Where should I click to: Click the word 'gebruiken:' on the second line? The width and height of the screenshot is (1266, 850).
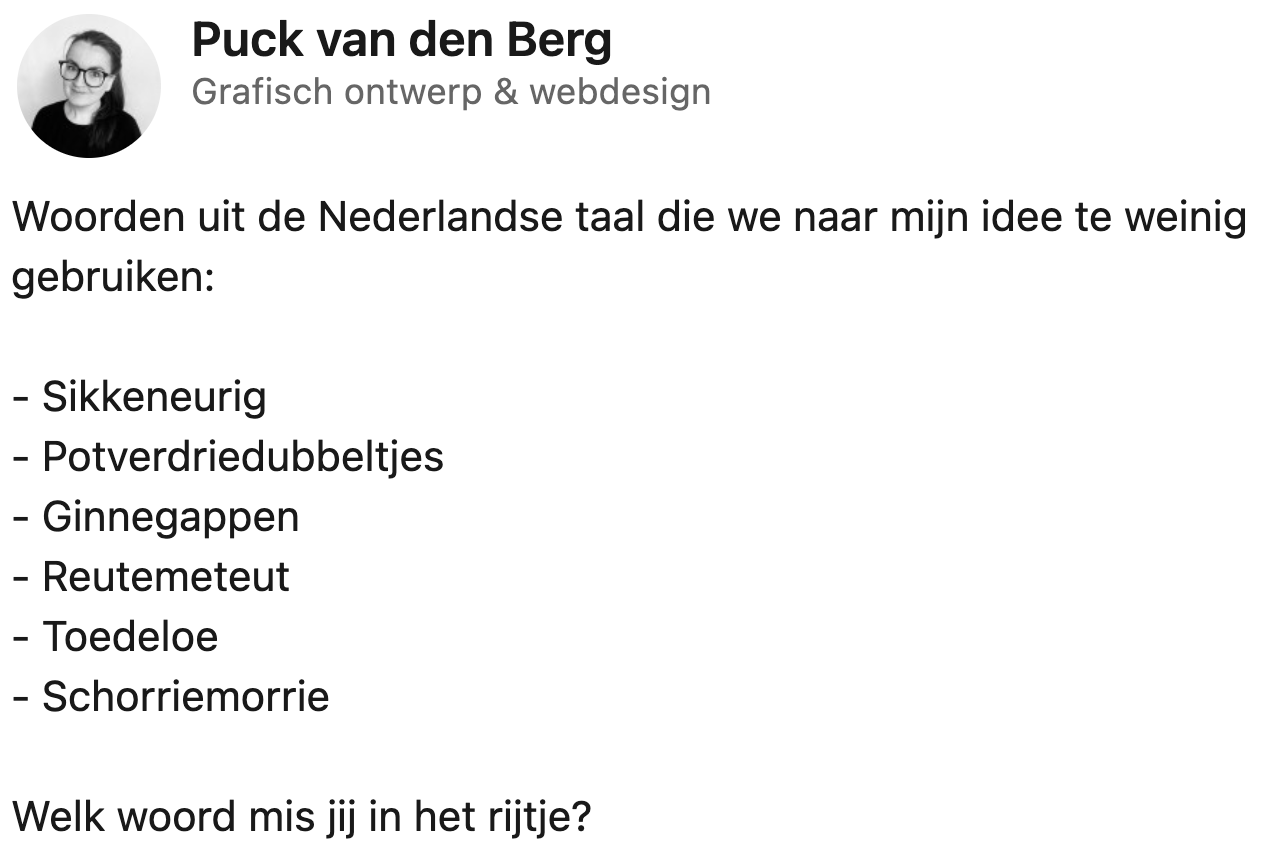point(113,278)
